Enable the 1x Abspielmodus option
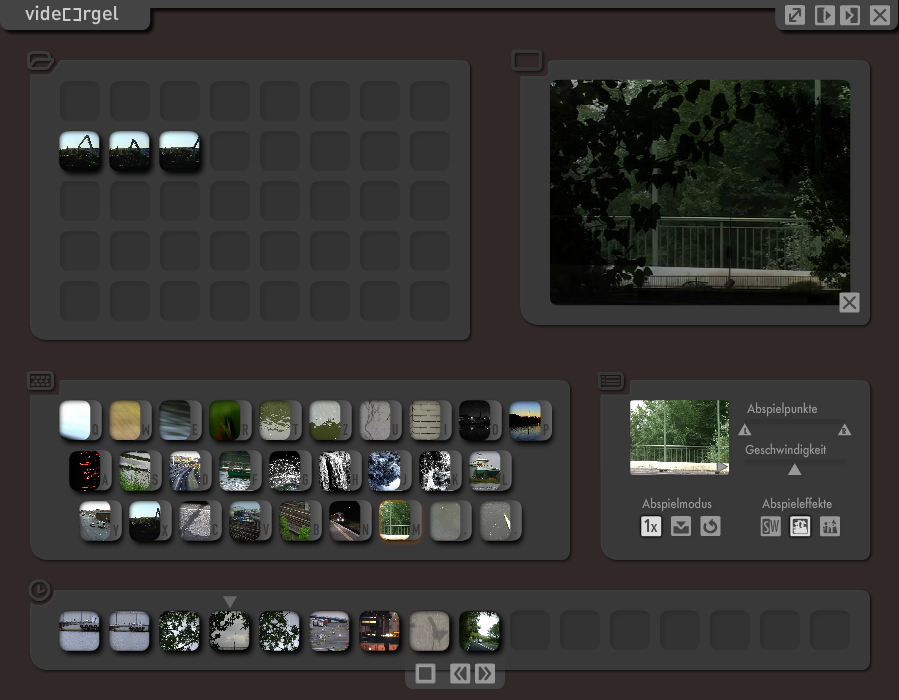This screenshot has width=899, height=700. click(651, 526)
